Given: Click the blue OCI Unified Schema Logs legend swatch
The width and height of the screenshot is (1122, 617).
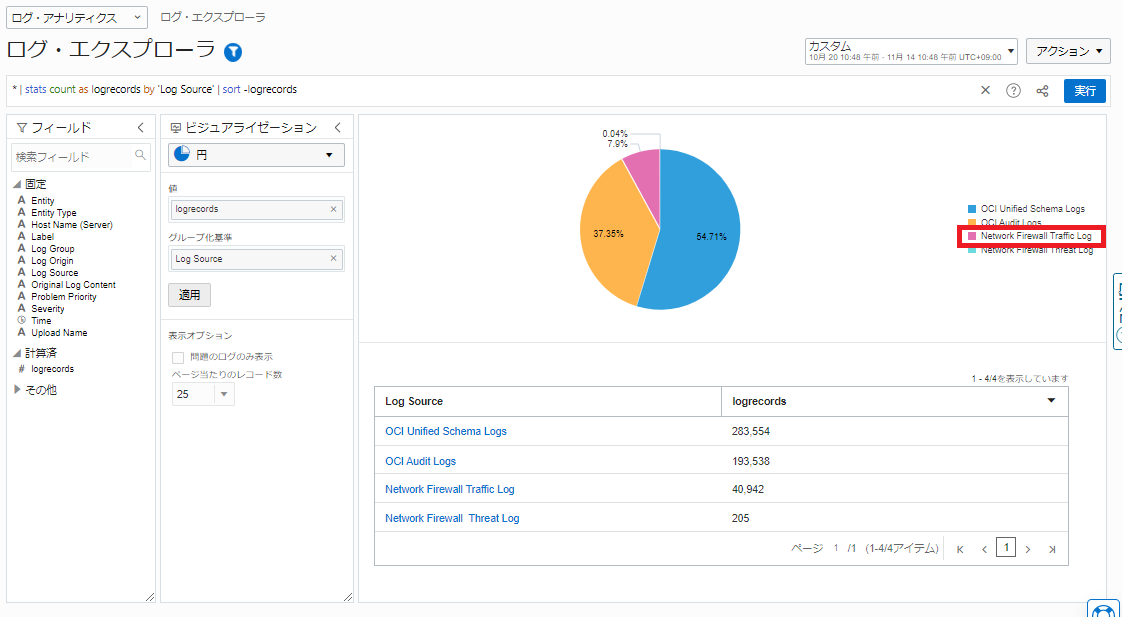Looking at the screenshot, I should tap(971, 209).
